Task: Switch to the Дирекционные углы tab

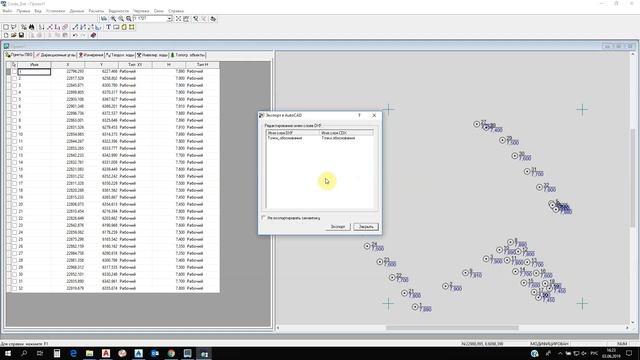Action: [56, 55]
